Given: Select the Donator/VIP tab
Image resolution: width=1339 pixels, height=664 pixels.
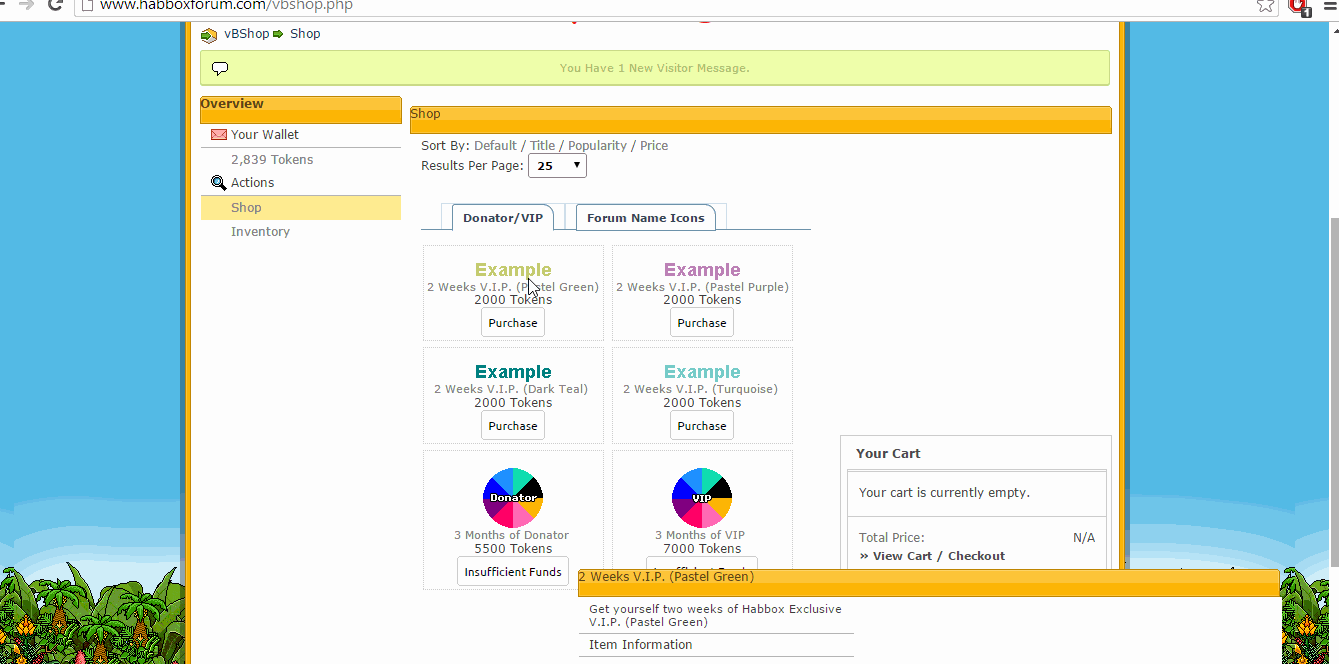Looking at the screenshot, I should click(502, 218).
